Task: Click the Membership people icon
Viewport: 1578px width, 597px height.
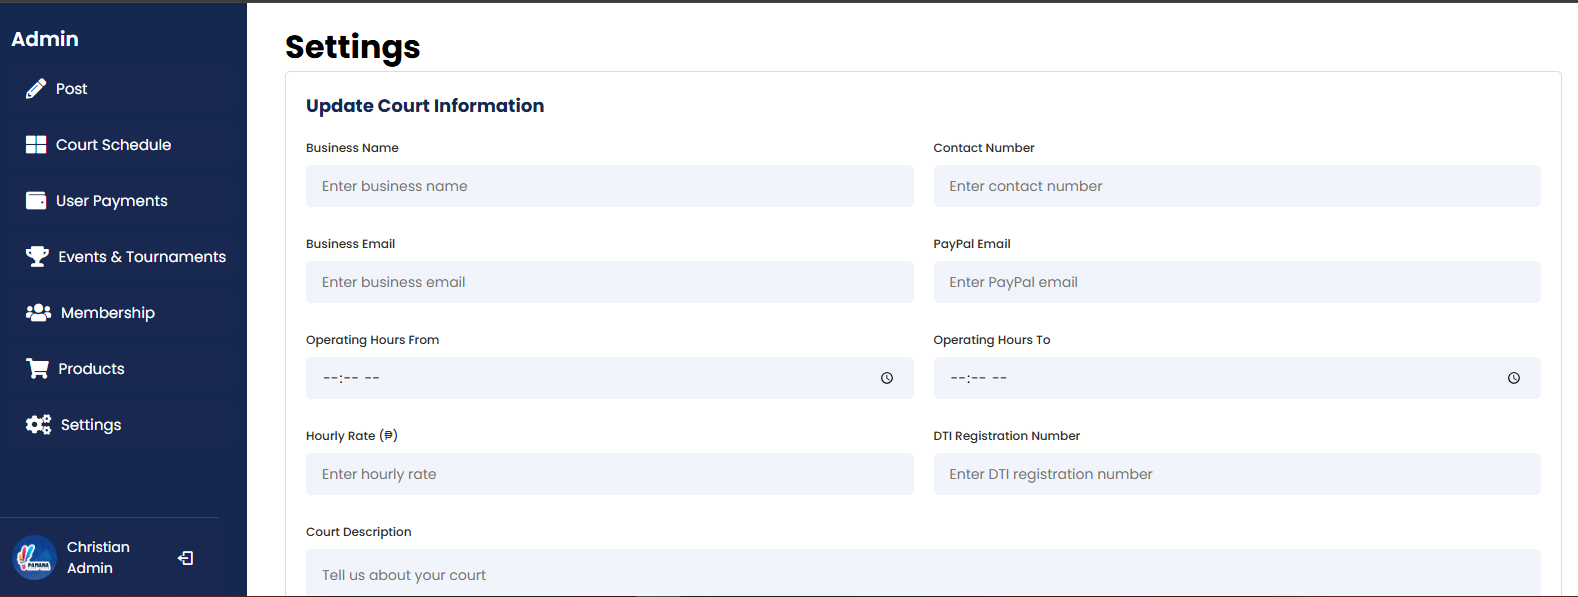Action: pos(38,313)
